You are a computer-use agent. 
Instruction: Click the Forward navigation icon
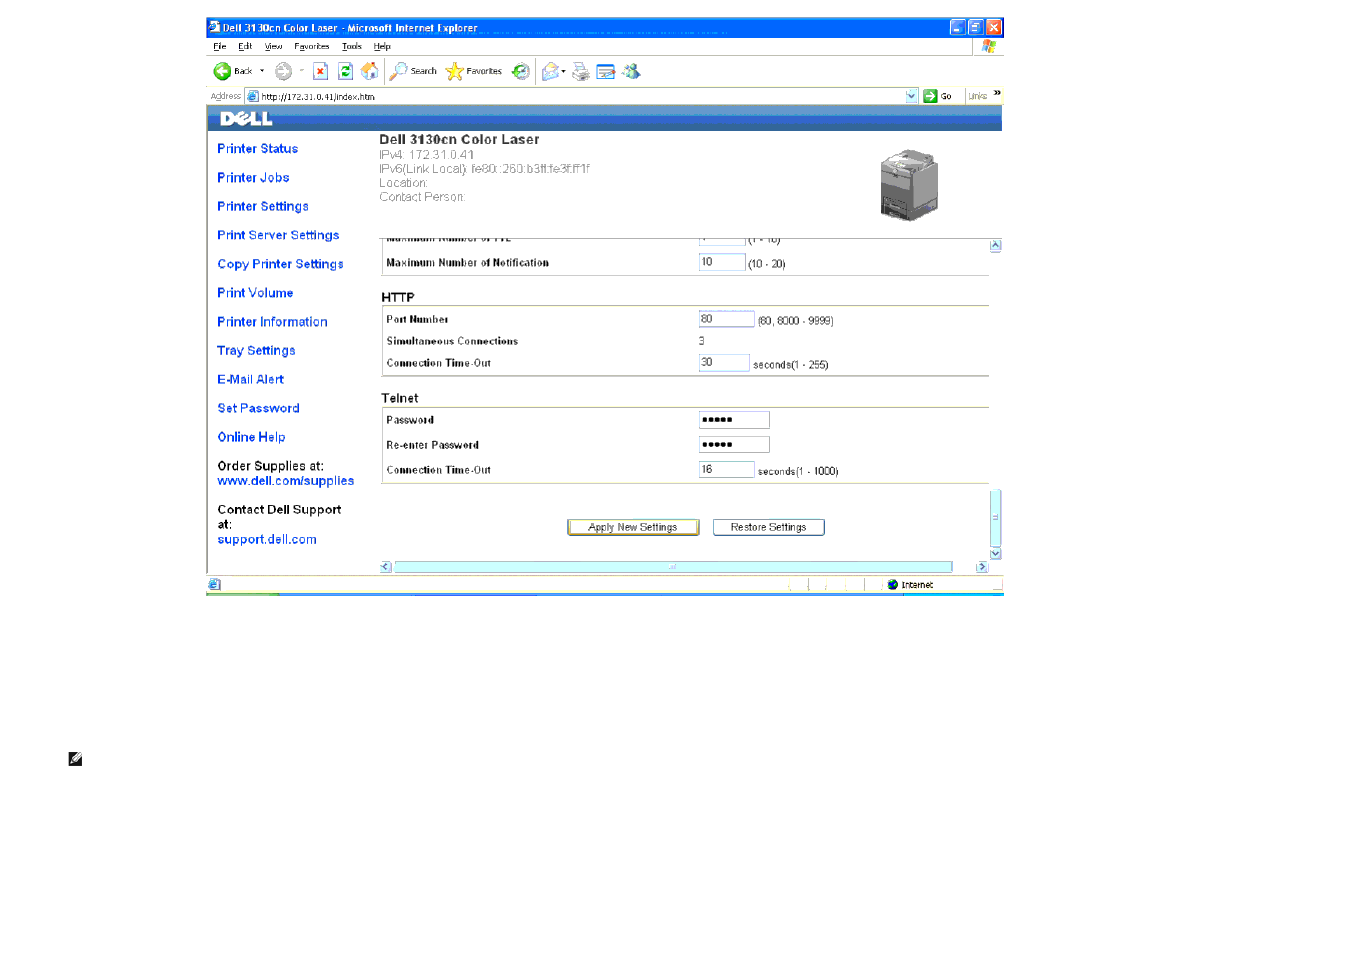(284, 71)
